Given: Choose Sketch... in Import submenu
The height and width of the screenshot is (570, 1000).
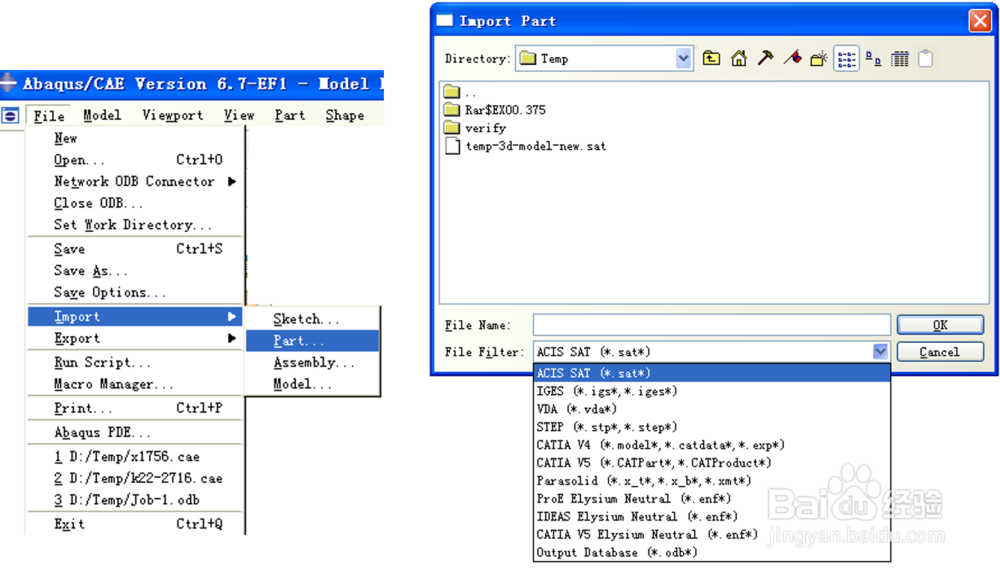Looking at the screenshot, I should [312, 319].
